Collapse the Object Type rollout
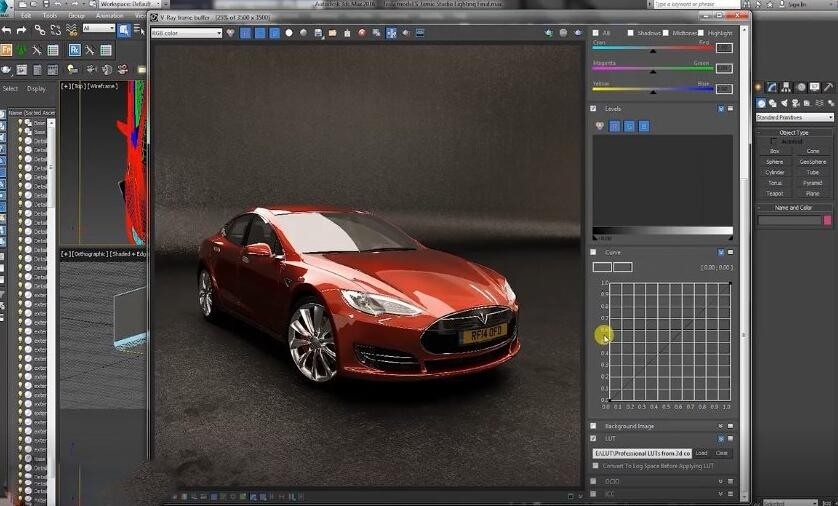This screenshot has height=506, width=838. tap(794, 133)
